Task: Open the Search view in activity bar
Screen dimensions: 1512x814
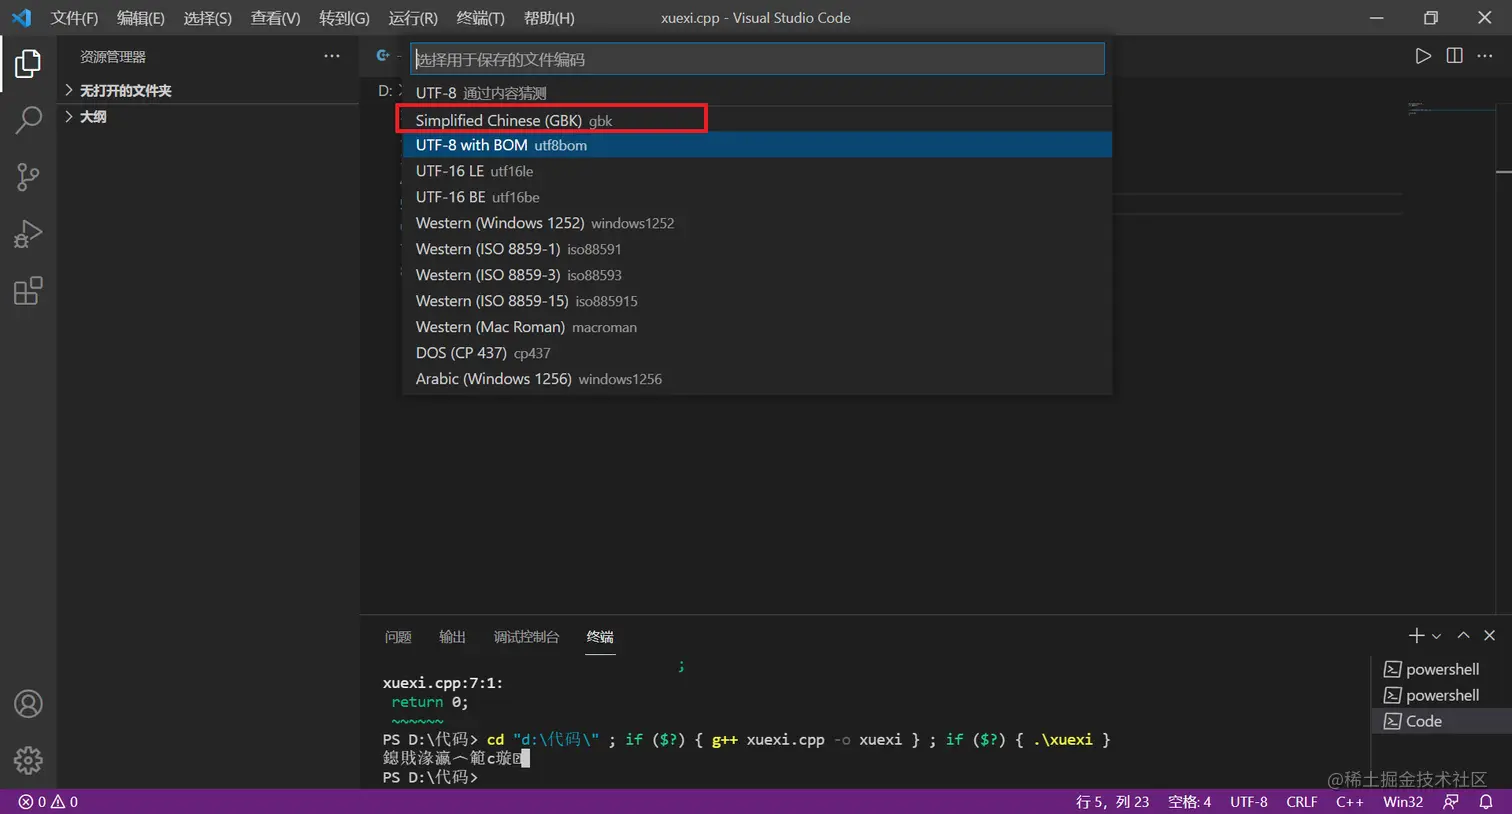Action: point(27,119)
